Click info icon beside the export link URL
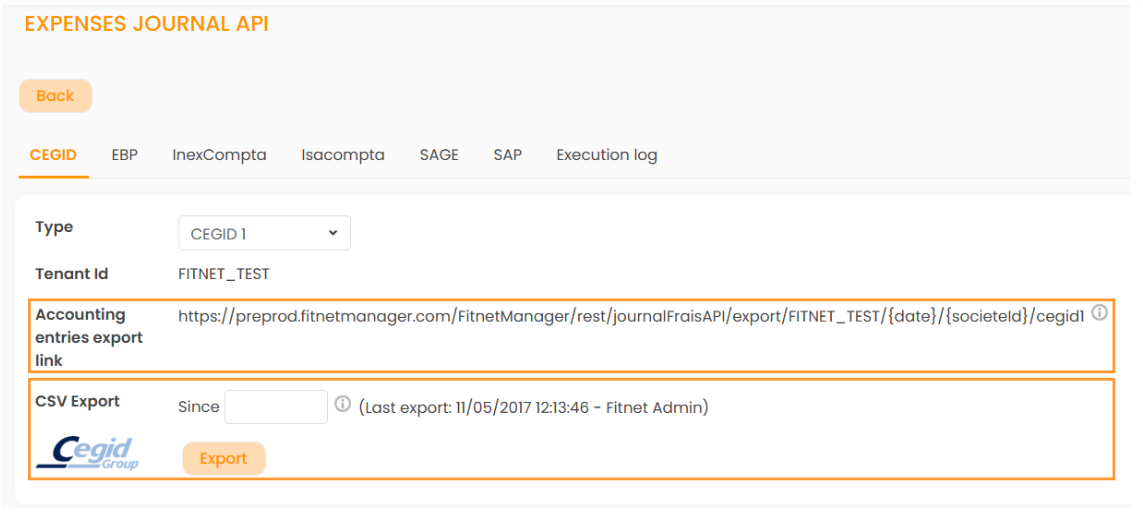 (1099, 313)
